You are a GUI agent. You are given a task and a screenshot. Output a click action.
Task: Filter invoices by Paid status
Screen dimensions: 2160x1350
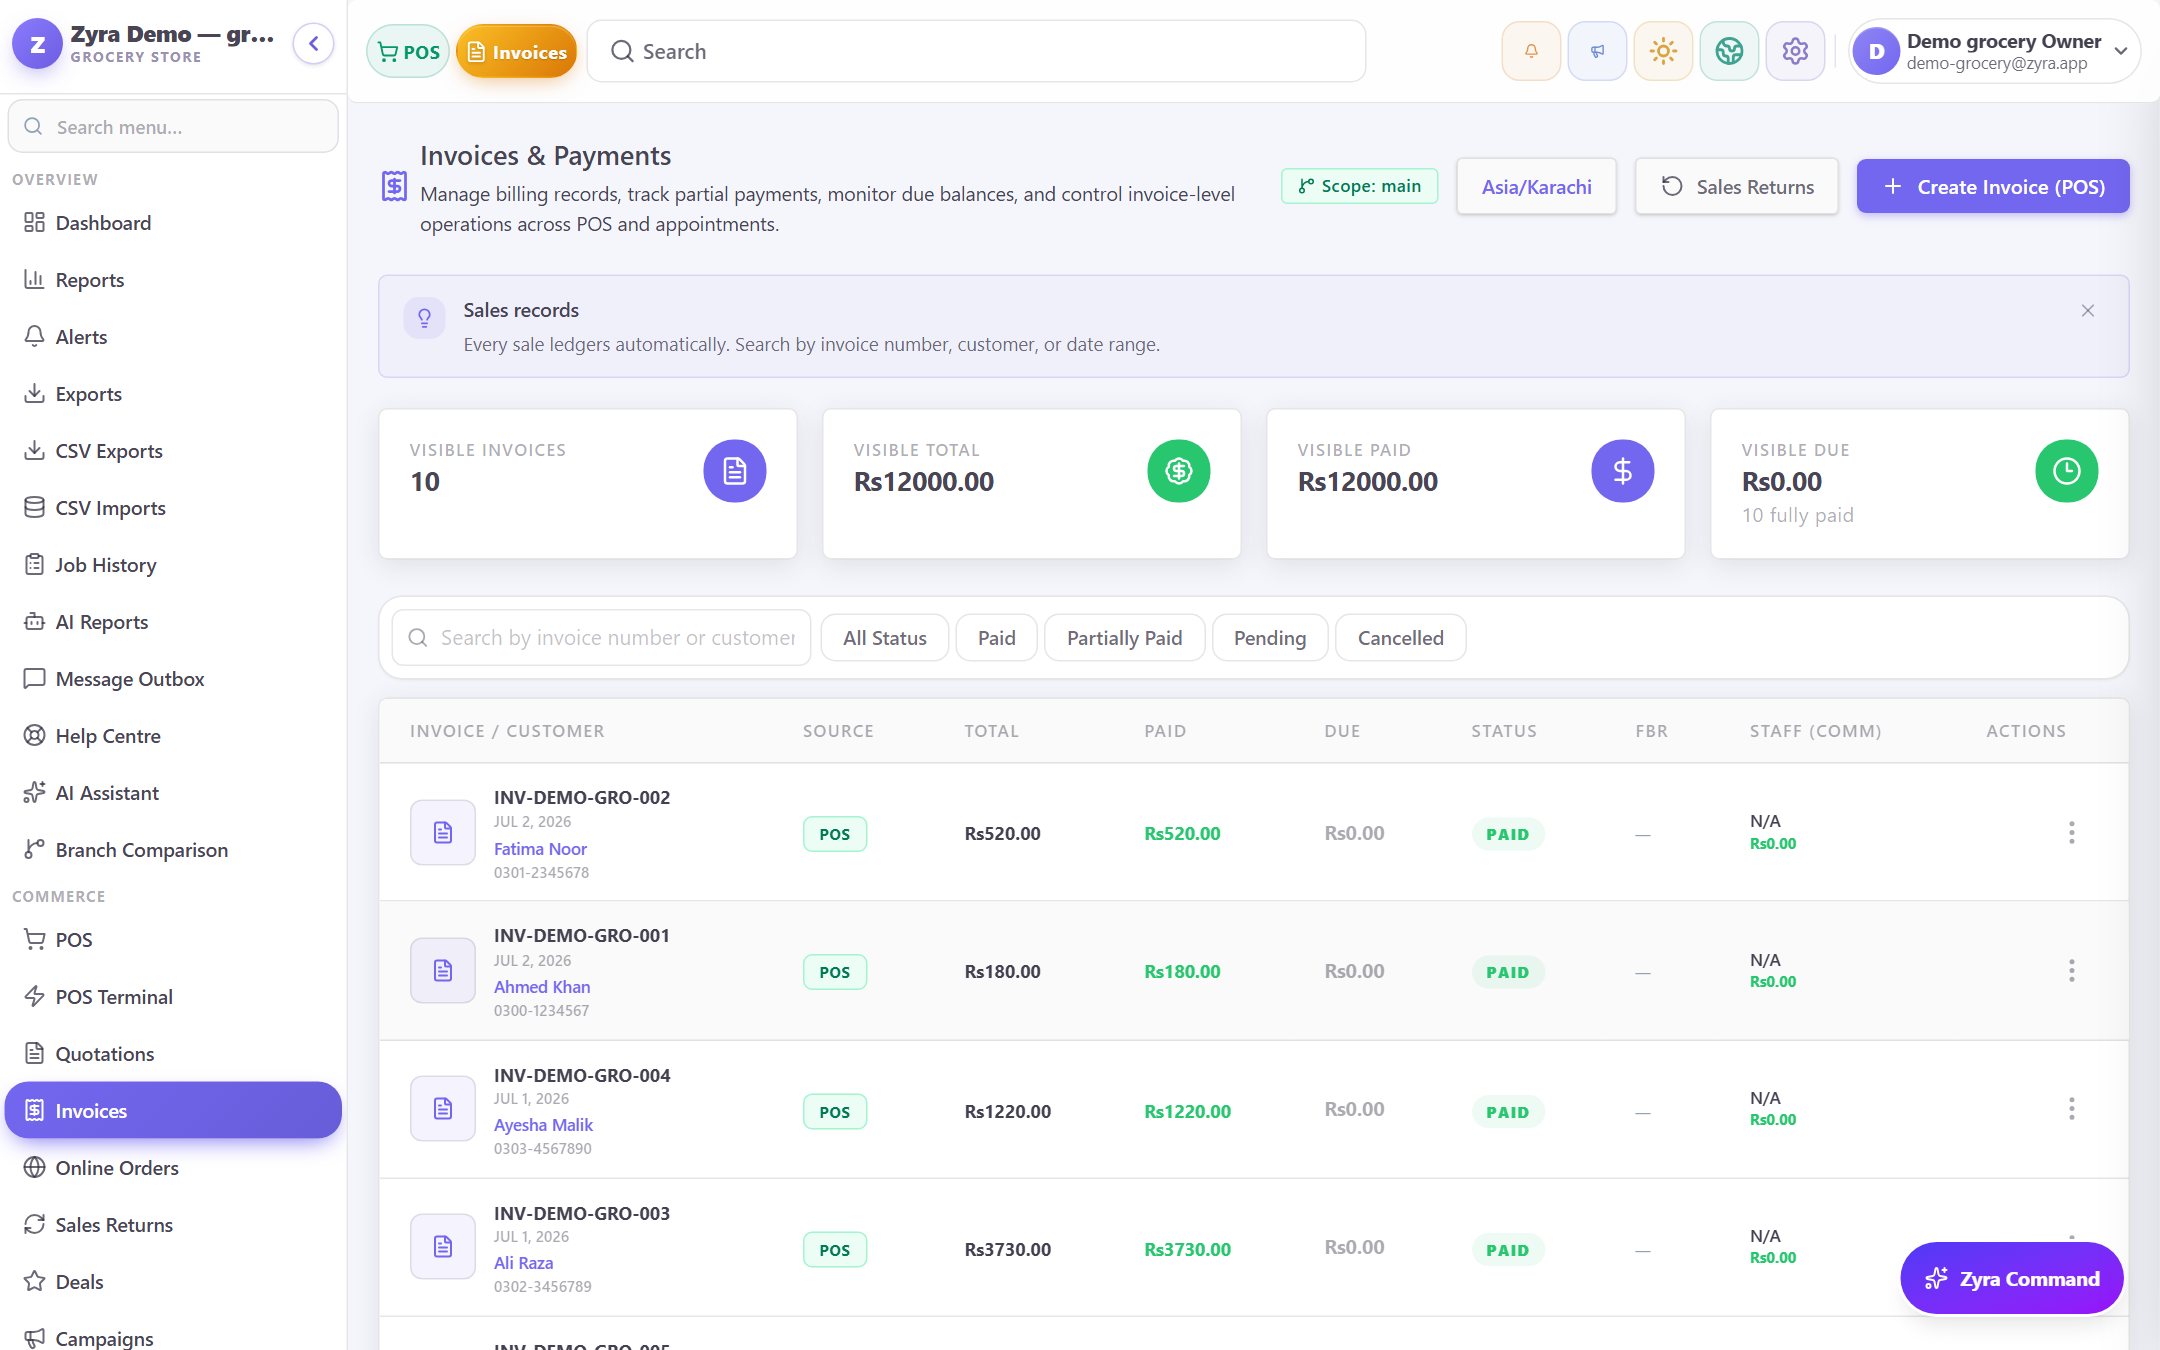coord(997,638)
